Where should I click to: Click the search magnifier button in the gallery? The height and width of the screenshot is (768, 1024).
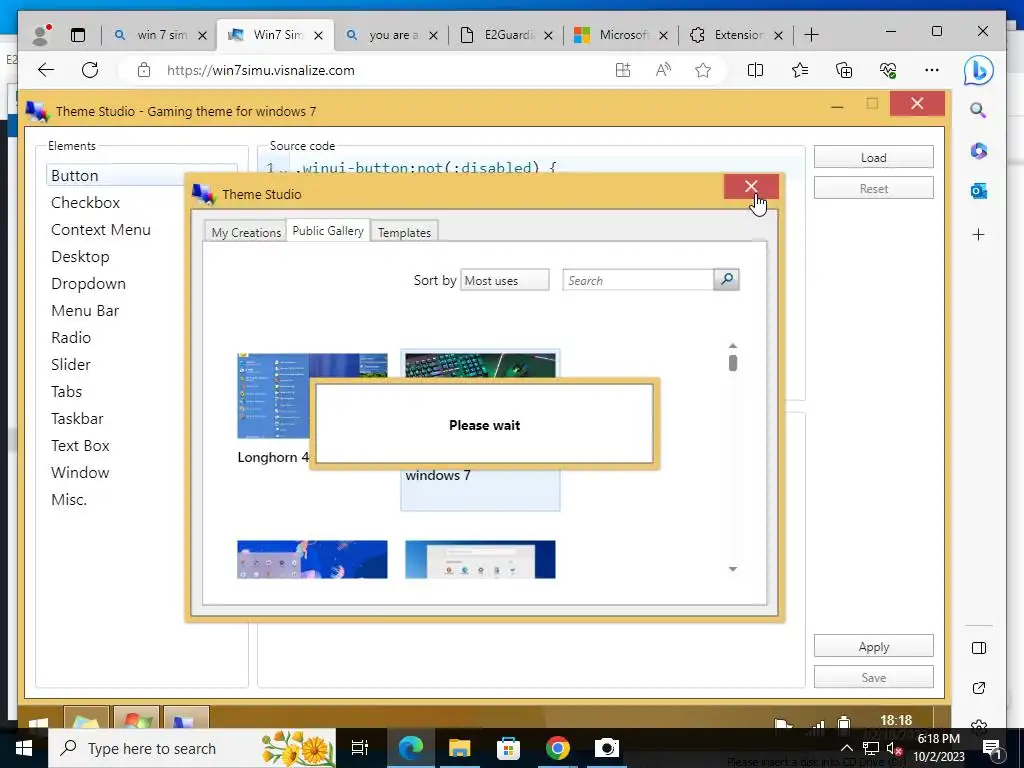tap(726, 280)
